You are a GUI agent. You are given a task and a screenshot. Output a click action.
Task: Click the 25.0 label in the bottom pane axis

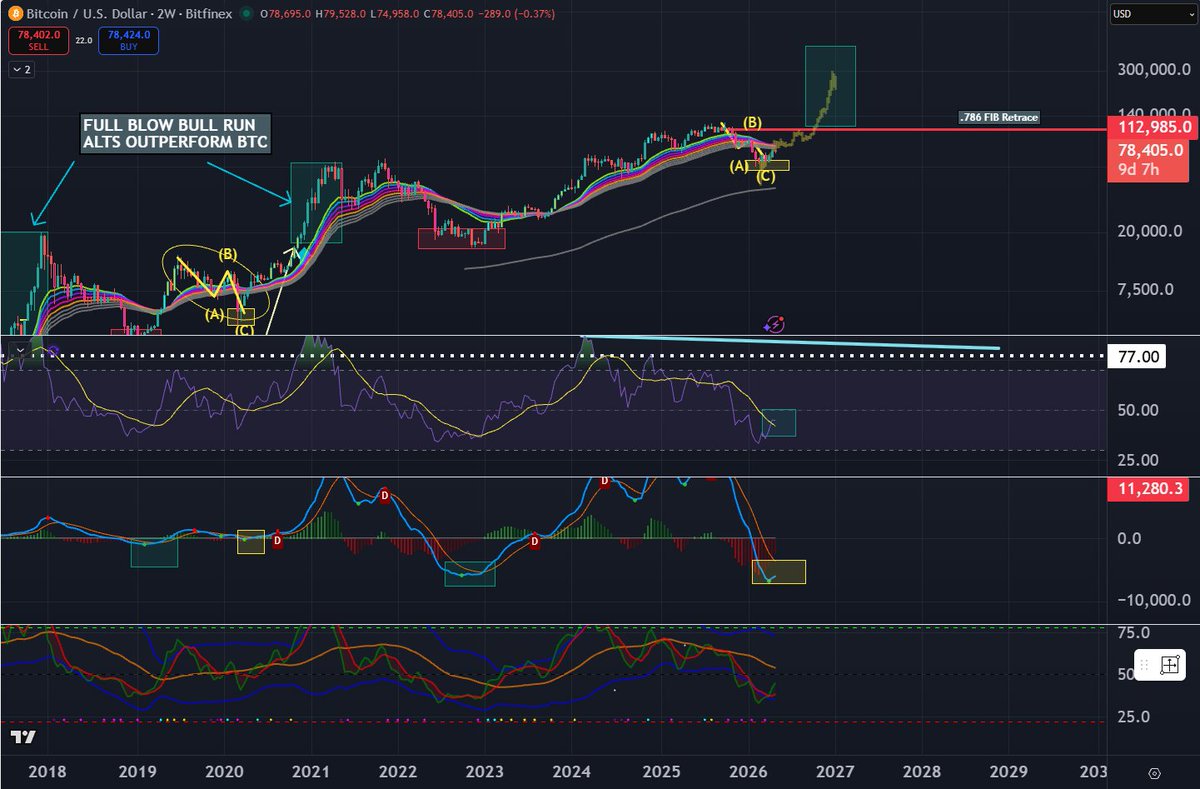(x=1134, y=717)
